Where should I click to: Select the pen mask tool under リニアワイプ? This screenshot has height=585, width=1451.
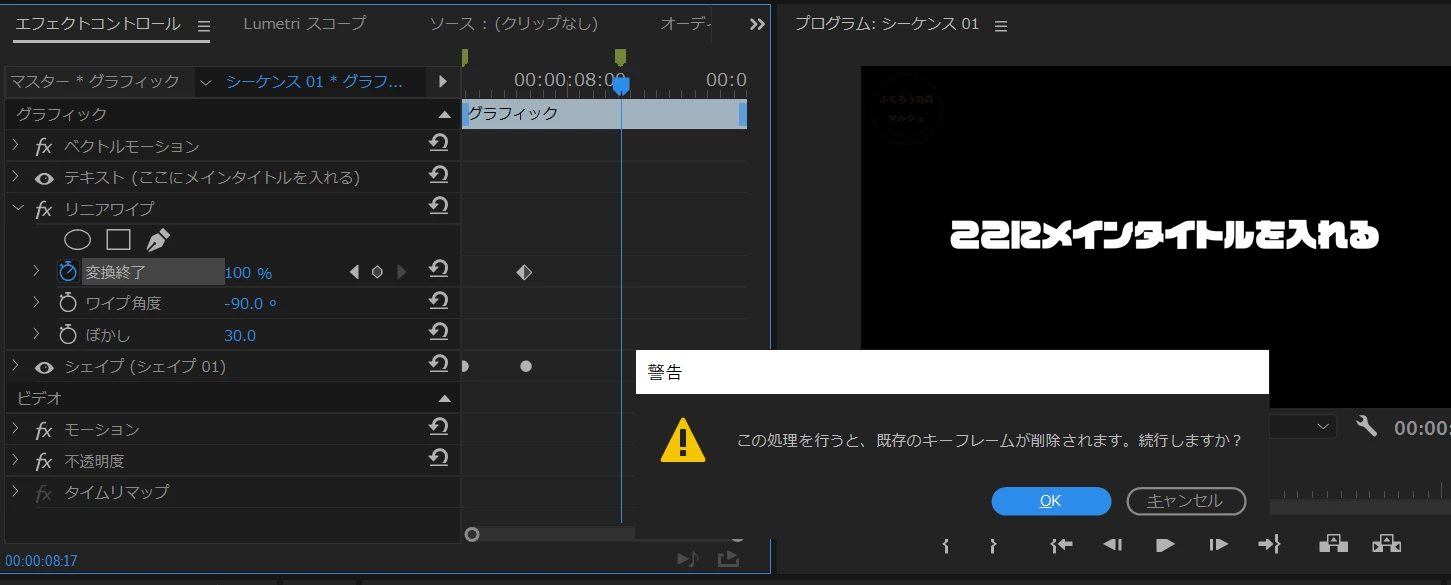(158, 240)
